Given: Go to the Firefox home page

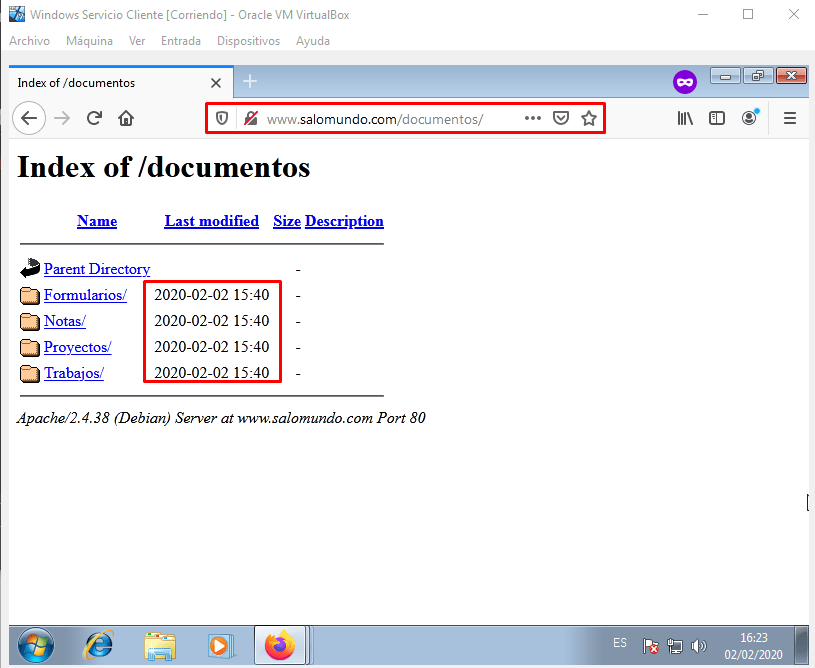Looking at the screenshot, I should click(x=126, y=118).
